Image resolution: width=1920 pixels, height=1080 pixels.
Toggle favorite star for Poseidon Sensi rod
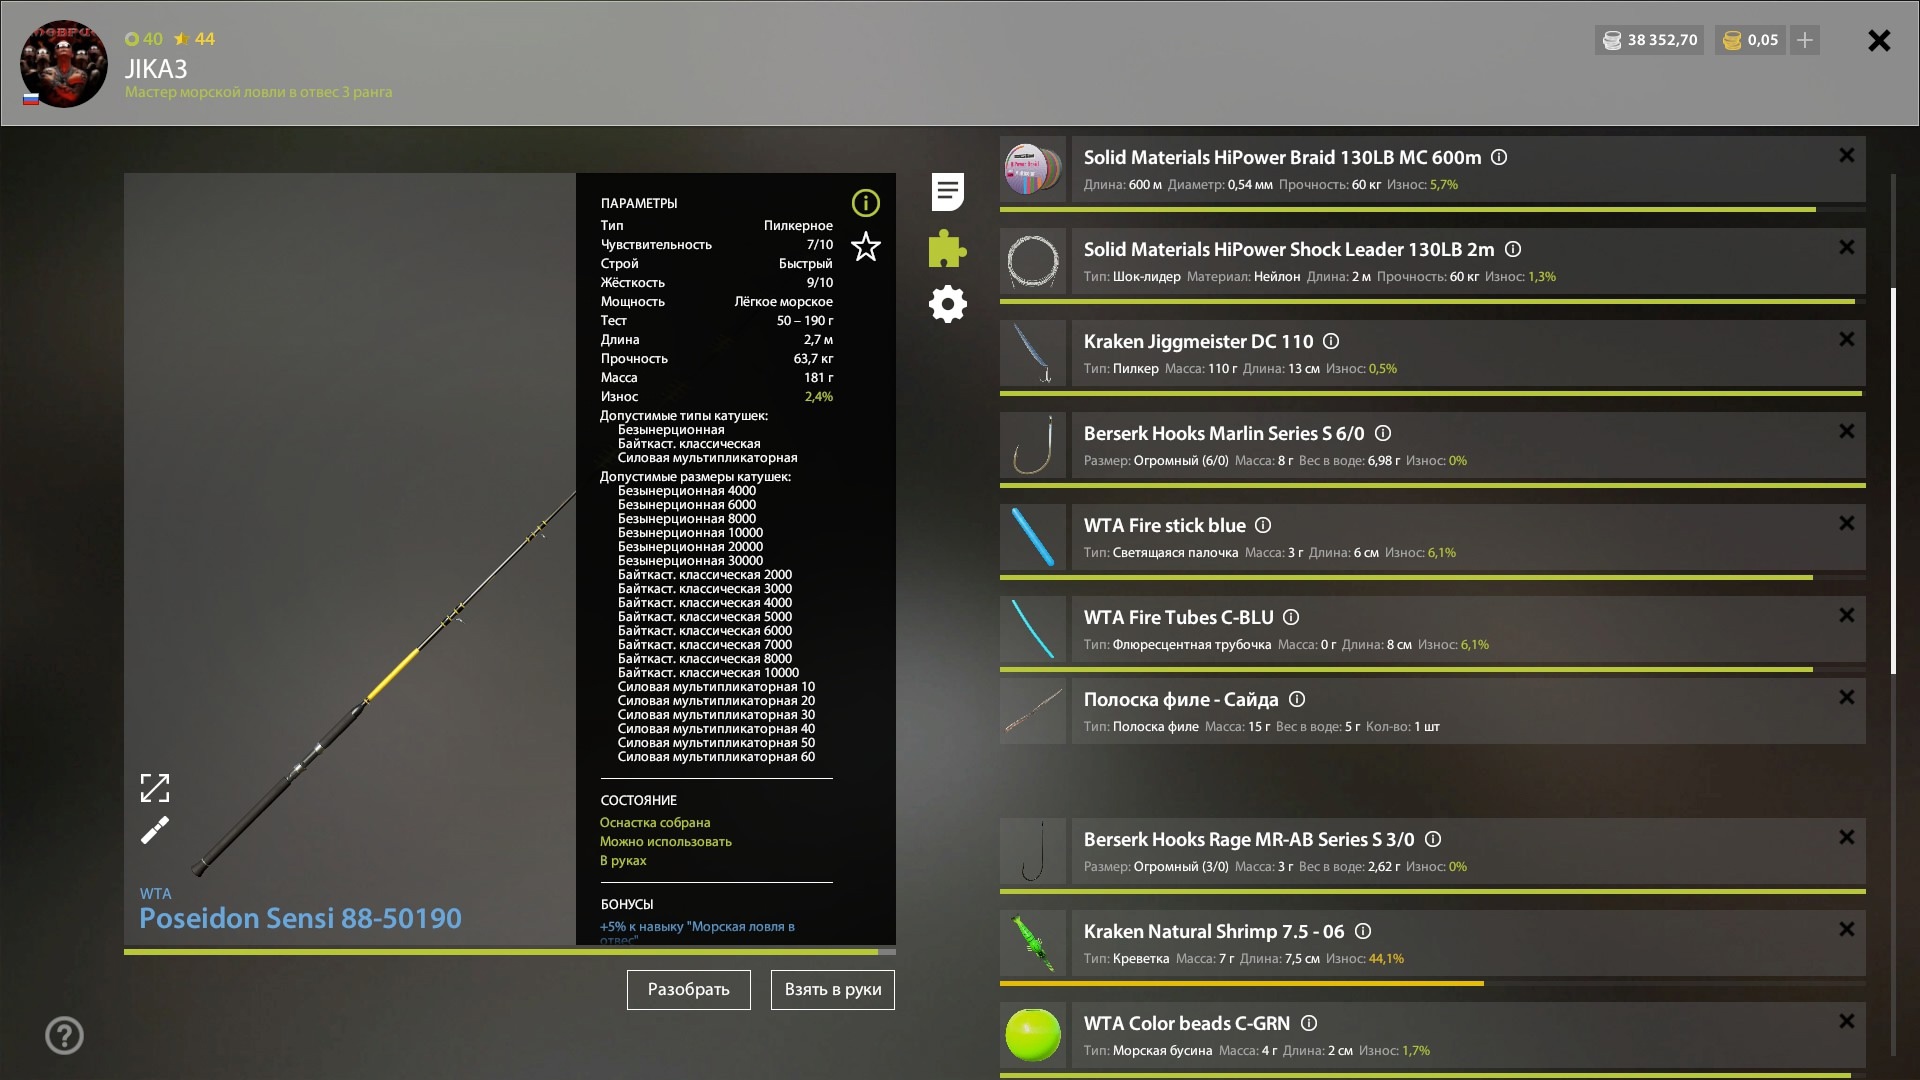click(865, 246)
